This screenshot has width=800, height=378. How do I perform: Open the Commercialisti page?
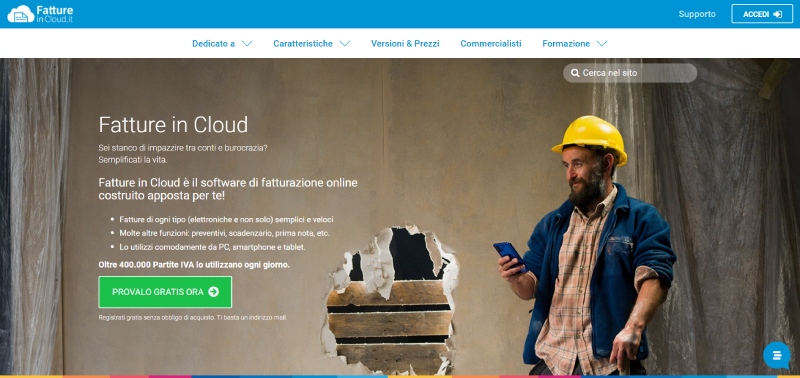pyautogui.click(x=491, y=43)
